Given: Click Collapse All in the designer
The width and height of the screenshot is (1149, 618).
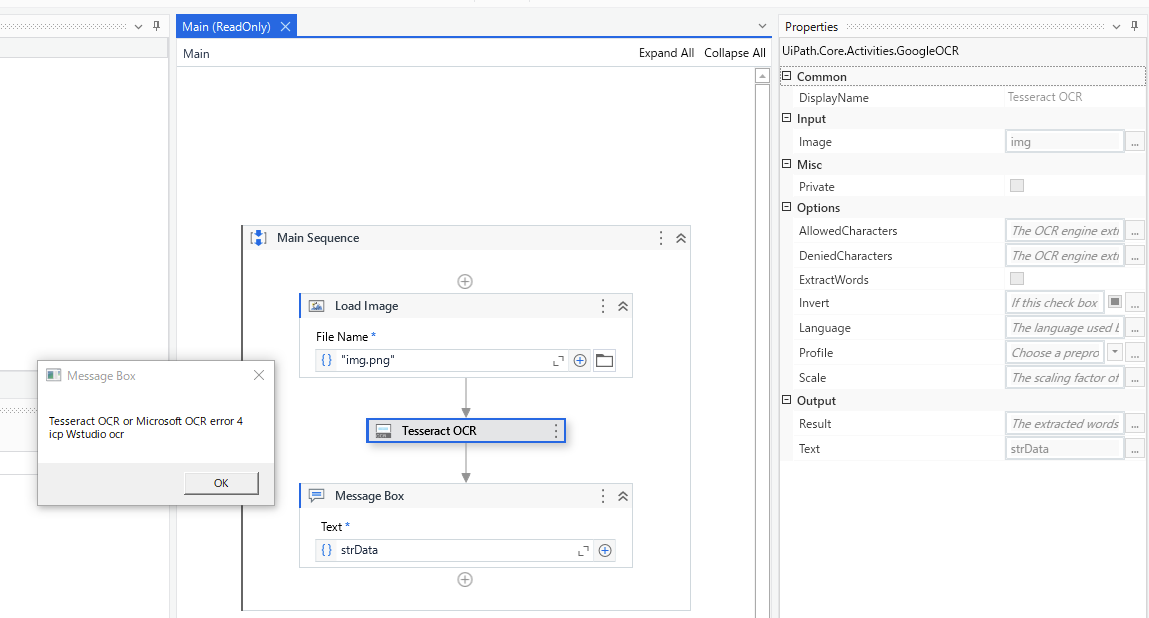Looking at the screenshot, I should click(734, 53).
